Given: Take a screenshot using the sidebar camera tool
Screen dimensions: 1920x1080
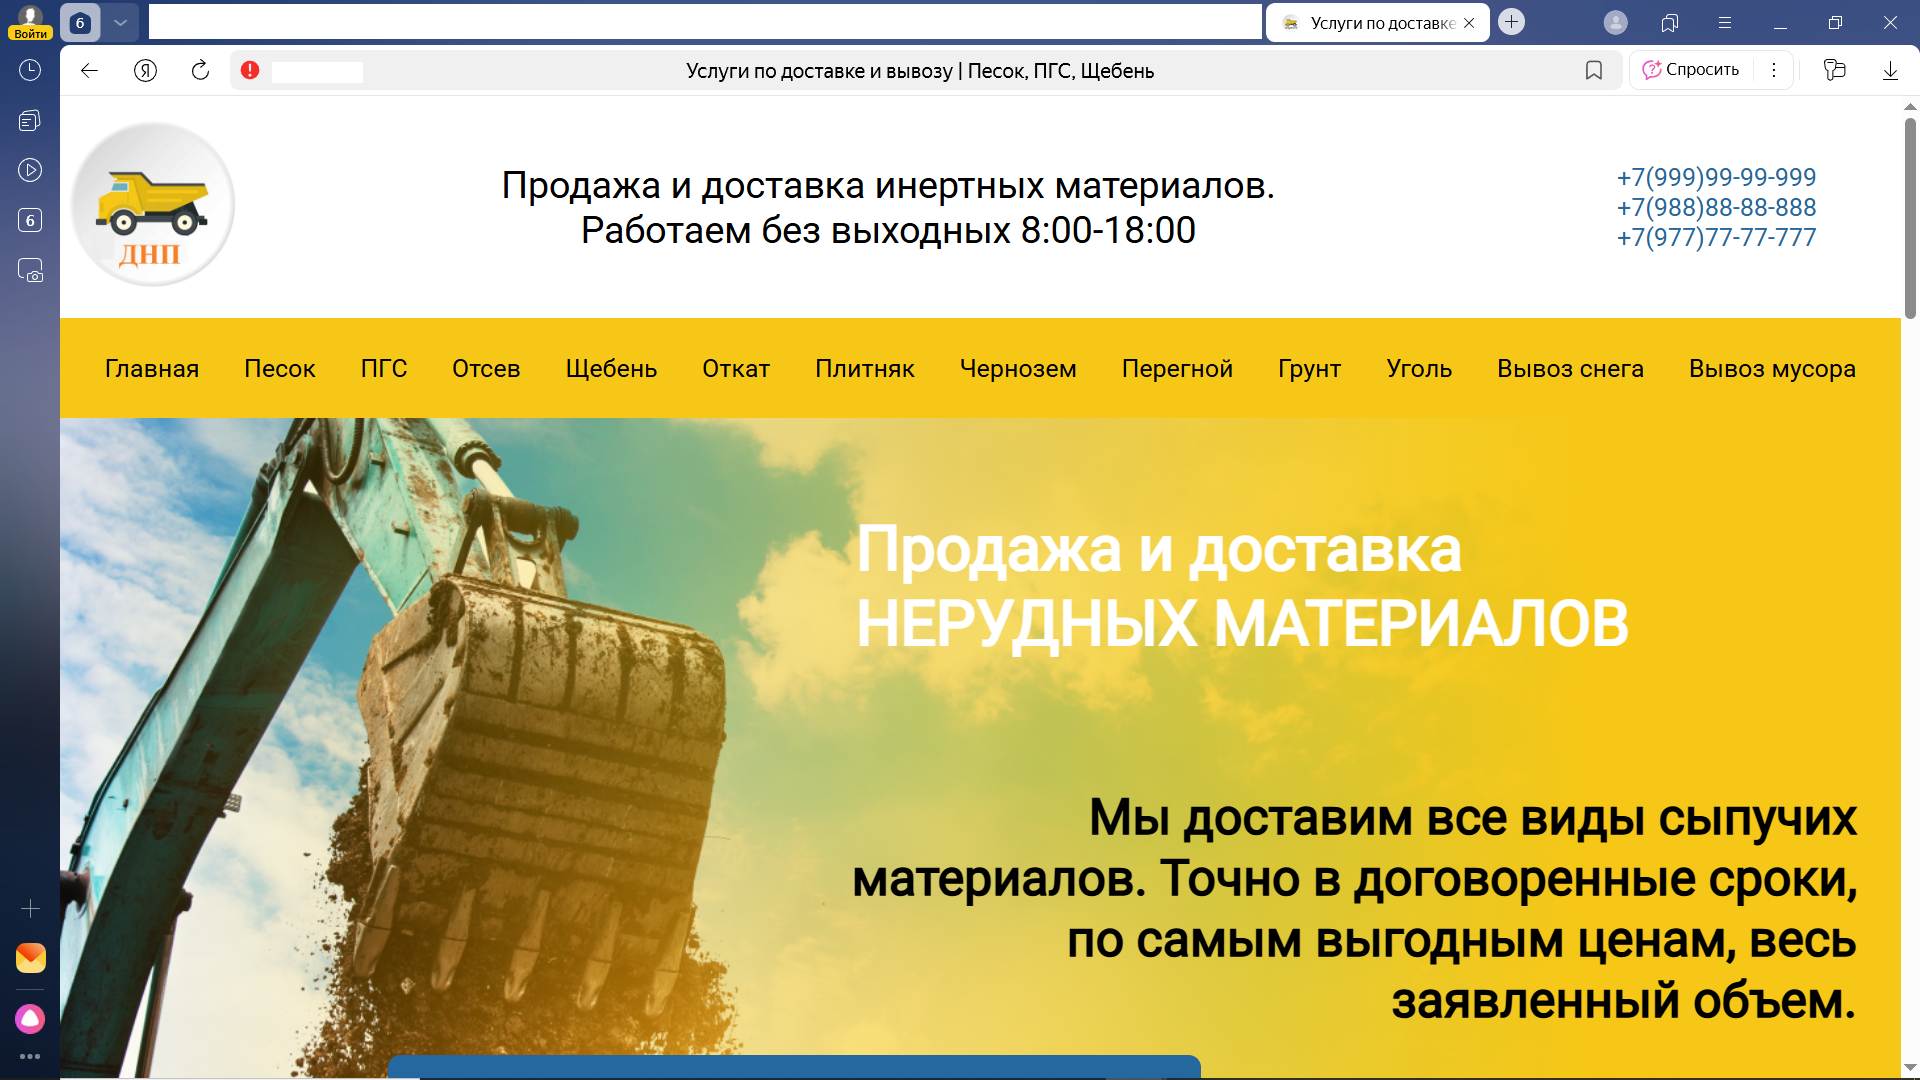Looking at the screenshot, I should point(31,270).
